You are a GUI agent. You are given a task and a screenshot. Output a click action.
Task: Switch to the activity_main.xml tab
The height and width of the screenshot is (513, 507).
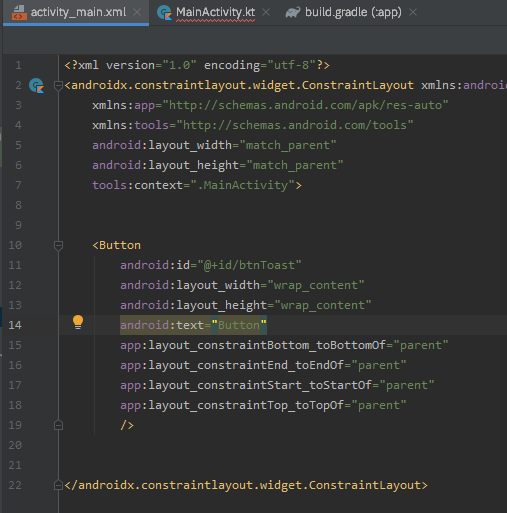click(x=76, y=12)
